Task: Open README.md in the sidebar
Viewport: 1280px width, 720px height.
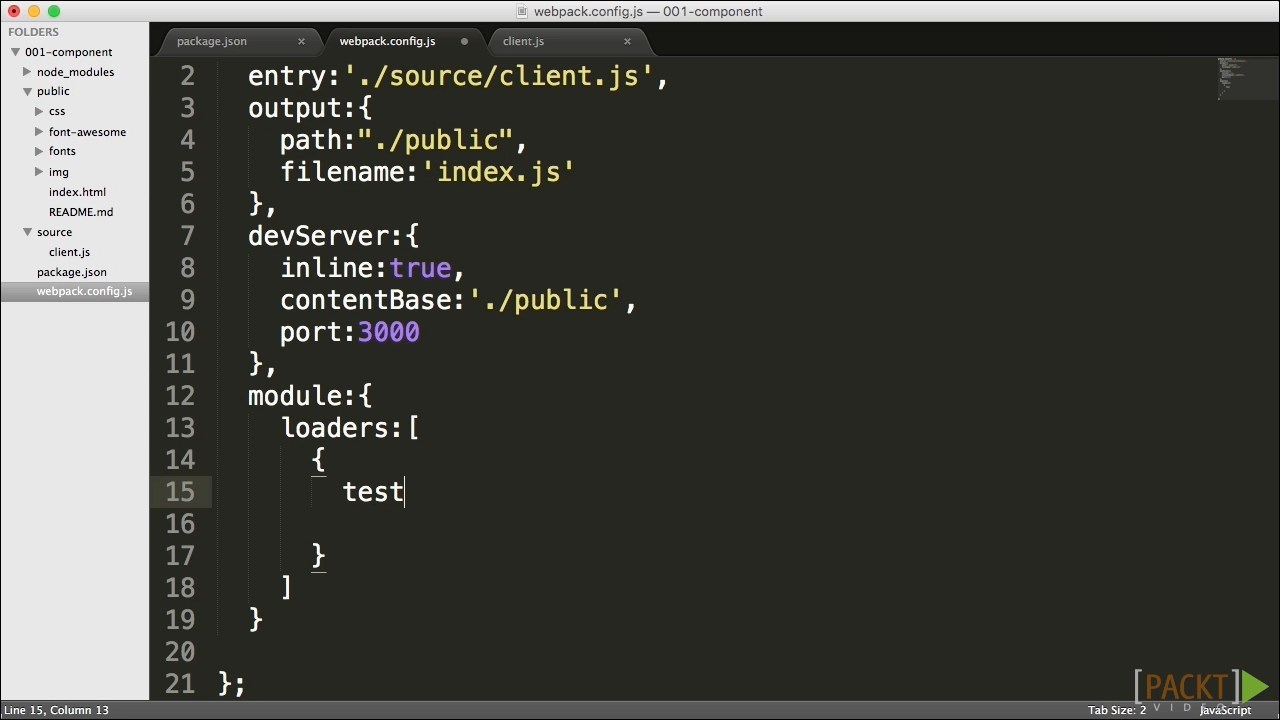Action: point(81,212)
